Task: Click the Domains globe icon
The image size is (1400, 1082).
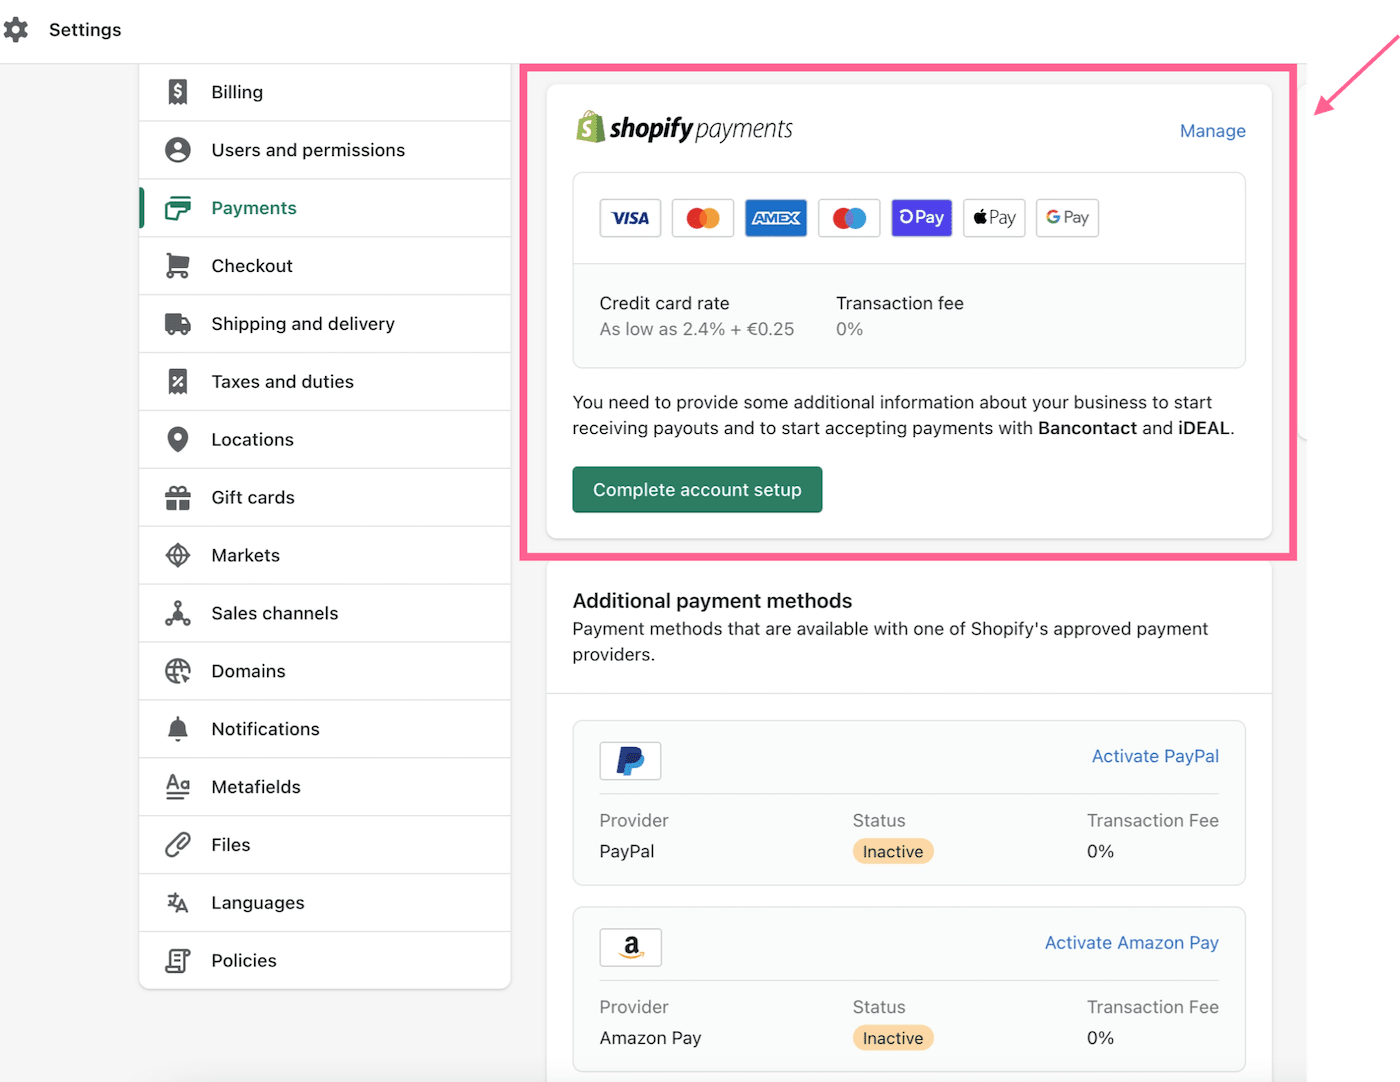Action: (178, 671)
